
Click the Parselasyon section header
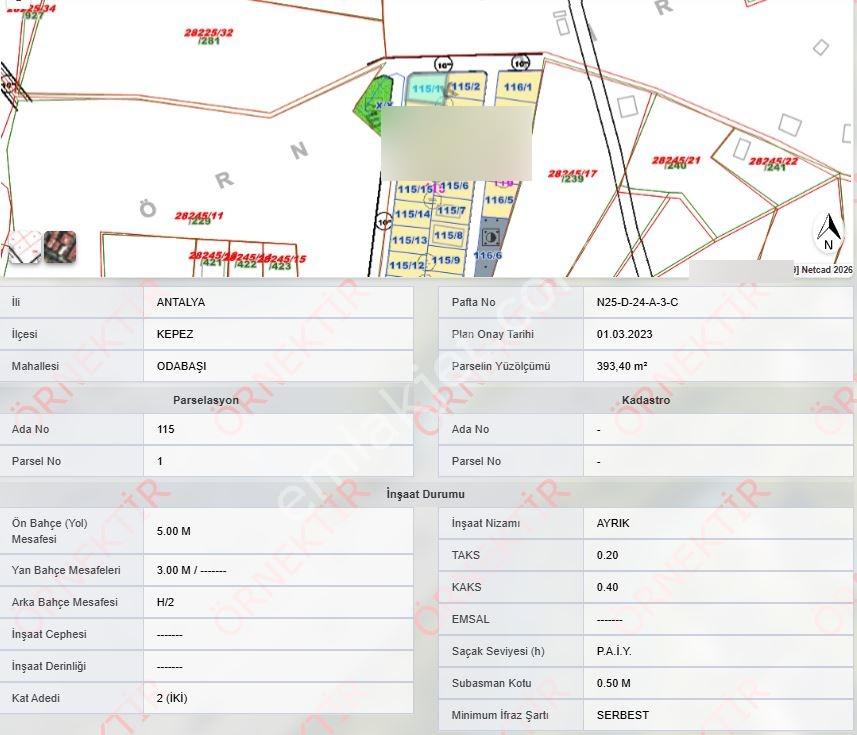206,400
